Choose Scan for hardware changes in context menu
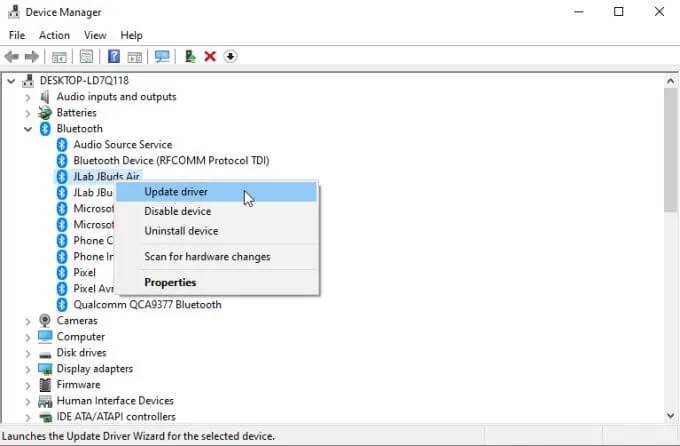 [217, 257]
